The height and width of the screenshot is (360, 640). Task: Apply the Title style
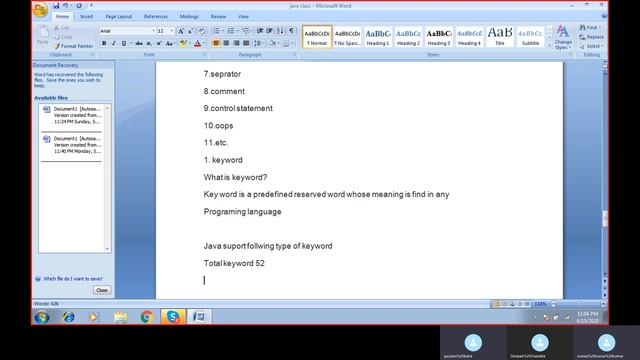(500, 37)
